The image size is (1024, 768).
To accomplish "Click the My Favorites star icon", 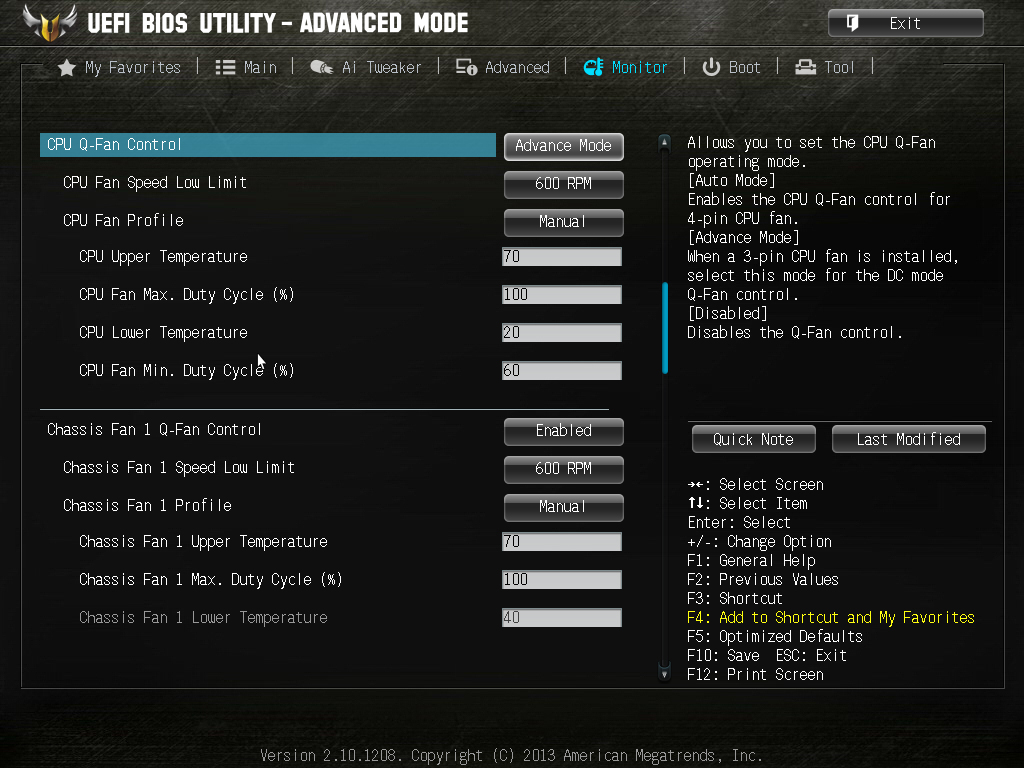I will (67, 68).
